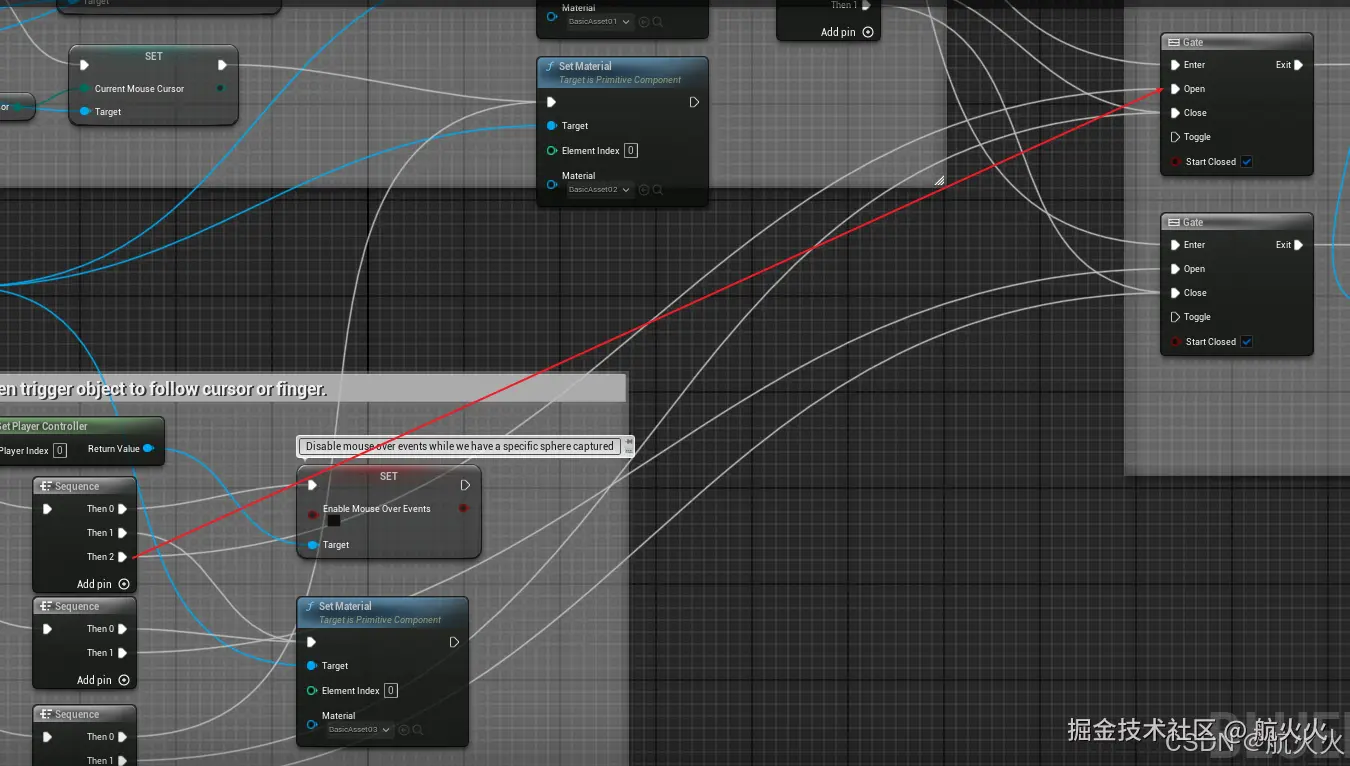Click the search icon next to BasicAsset01

point(657,21)
